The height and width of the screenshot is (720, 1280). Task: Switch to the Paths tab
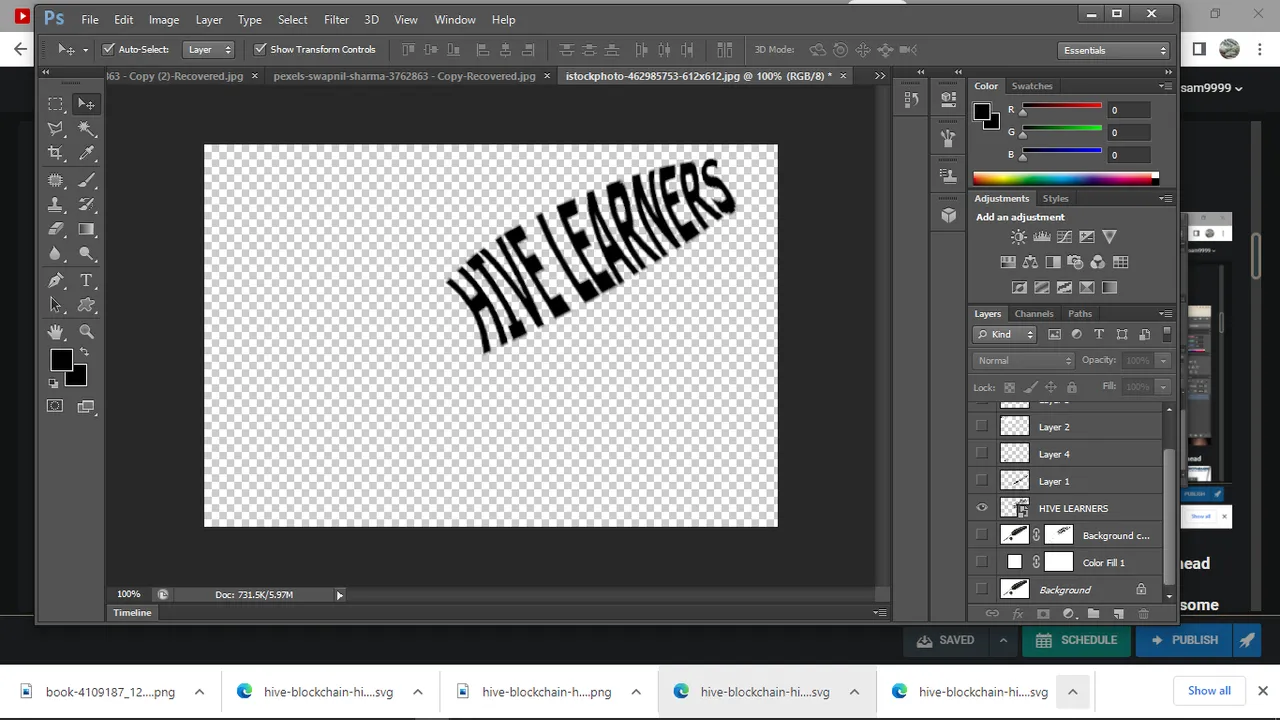coord(1080,313)
